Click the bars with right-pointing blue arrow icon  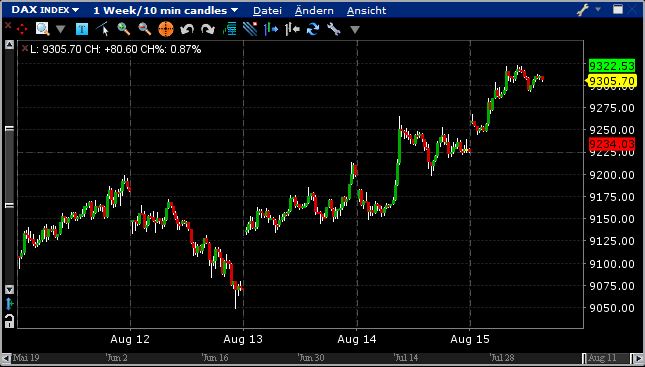coord(271,29)
